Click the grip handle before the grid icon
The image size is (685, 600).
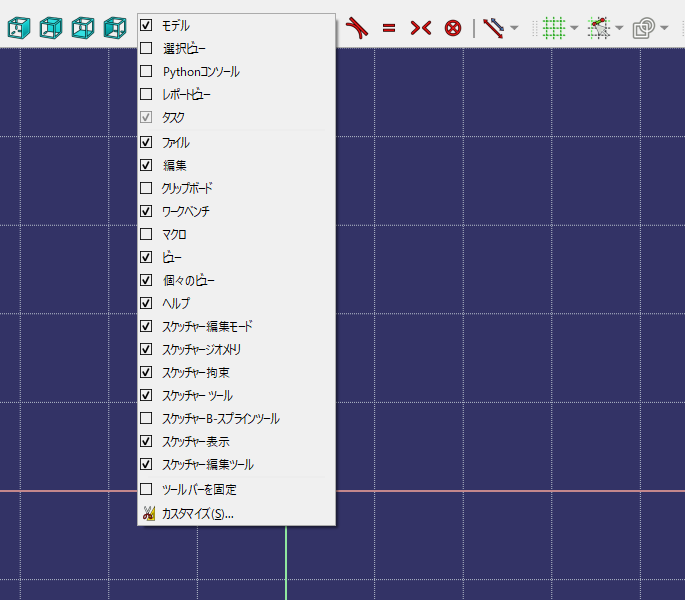pyautogui.click(x=534, y=28)
